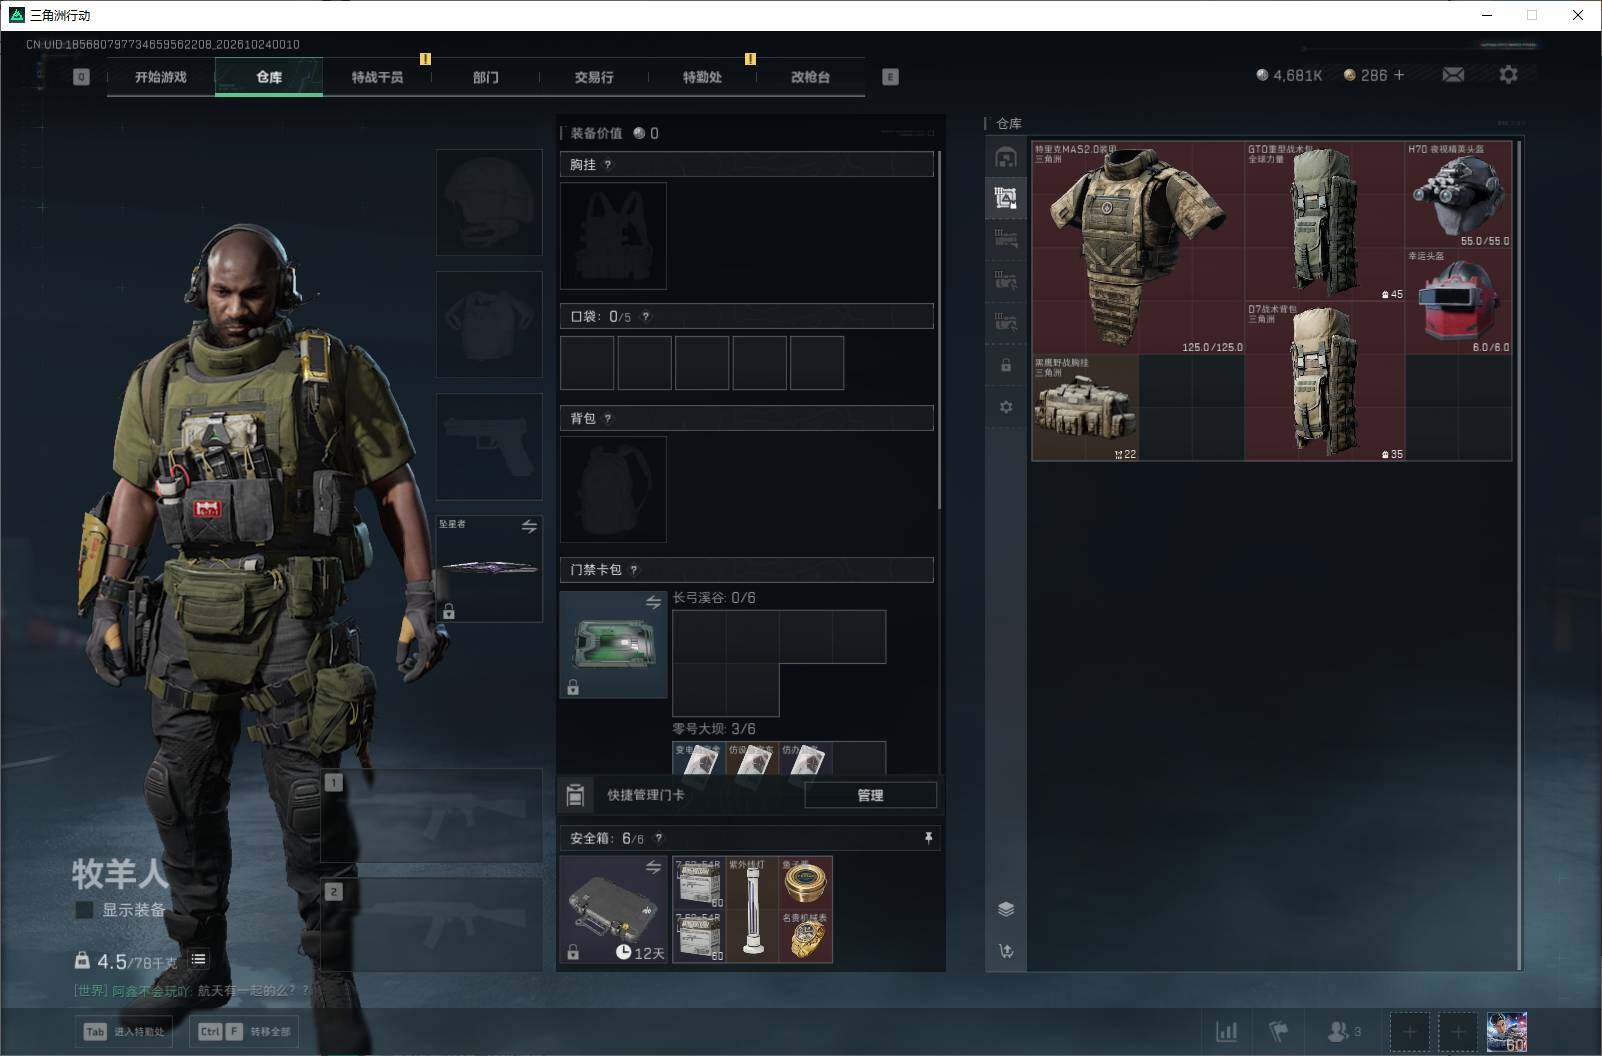
Task: Click the 转移全部 button
Action: pyautogui.click(x=245, y=1031)
